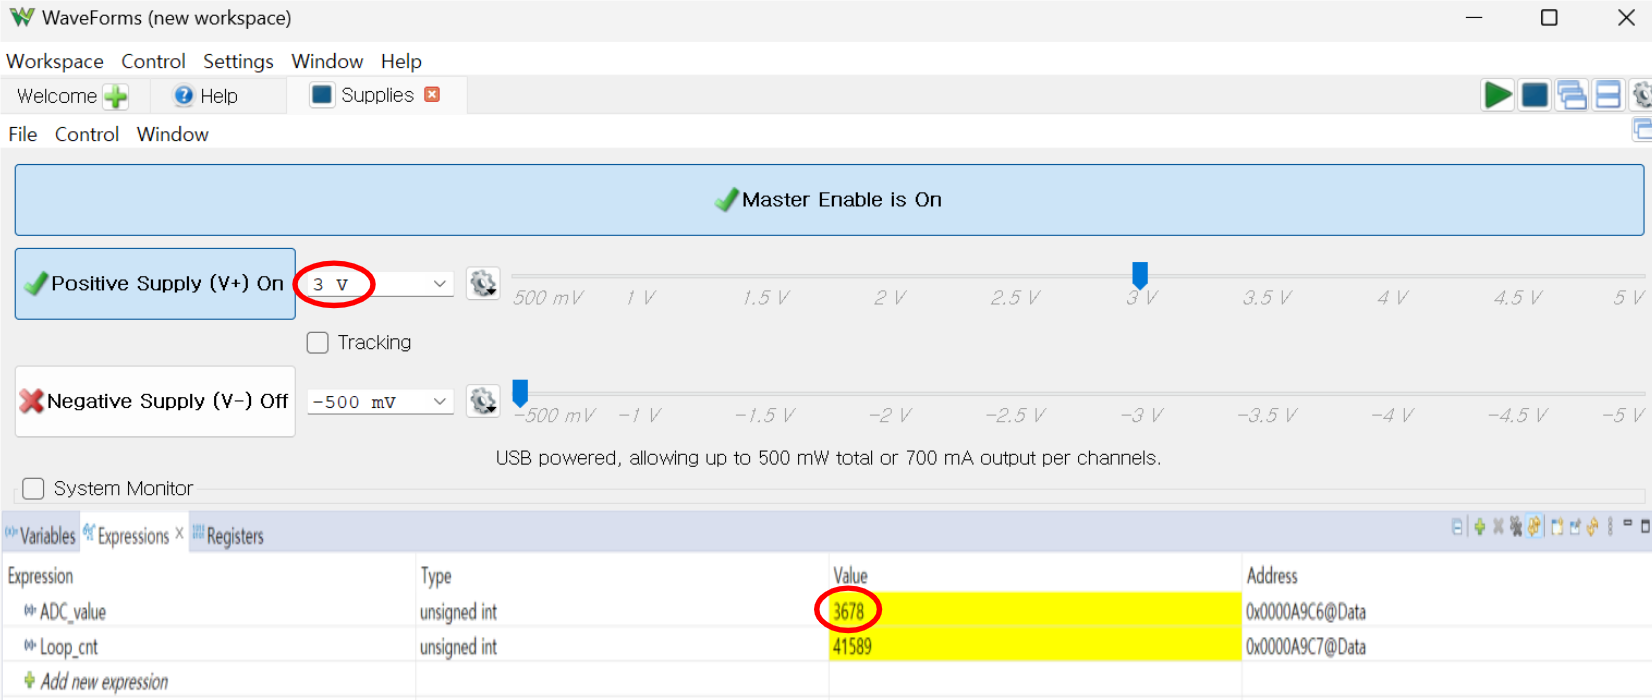The width and height of the screenshot is (1652, 700).
Task: Click the blue Stop all button
Action: pyautogui.click(x=1534, y=95)
